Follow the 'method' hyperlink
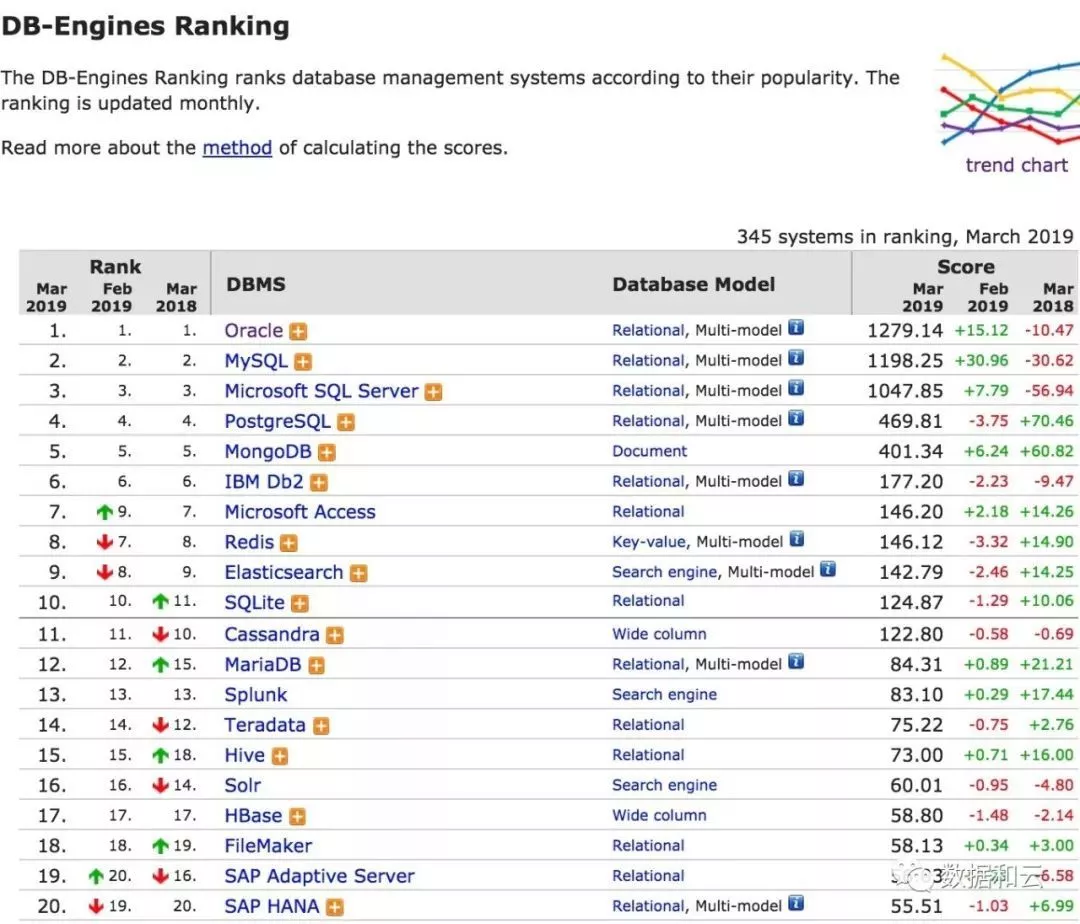 coord(237,147)
